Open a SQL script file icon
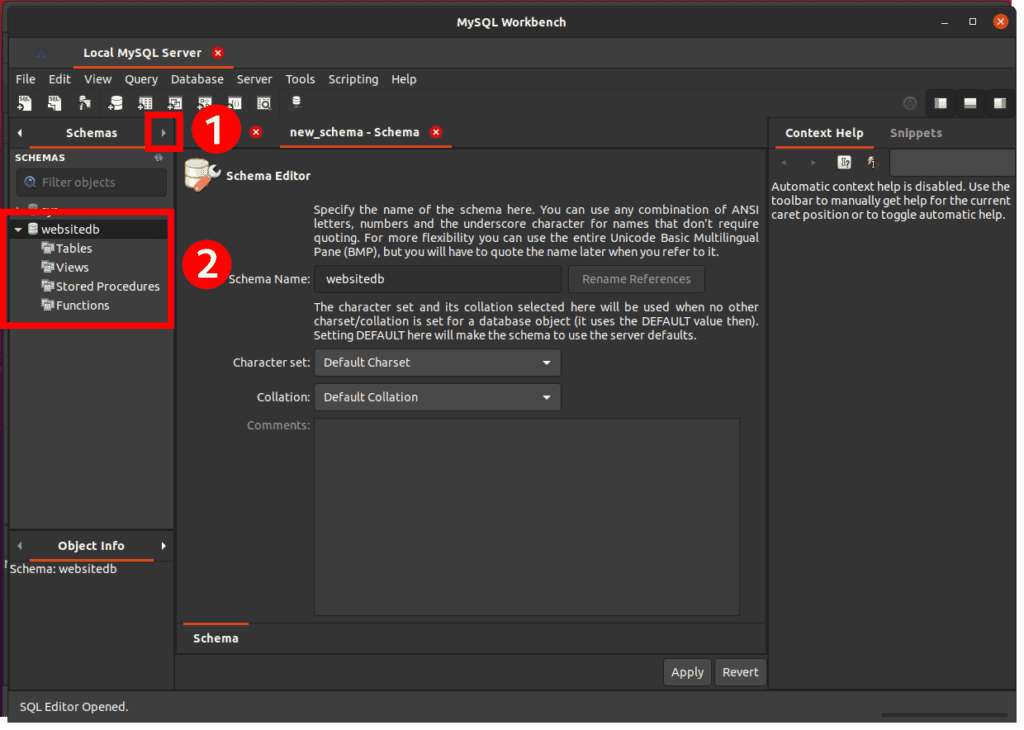Image resolution: width=1024 pixels, height=730 pixels. pyautogui.click(x=54, y=103)
